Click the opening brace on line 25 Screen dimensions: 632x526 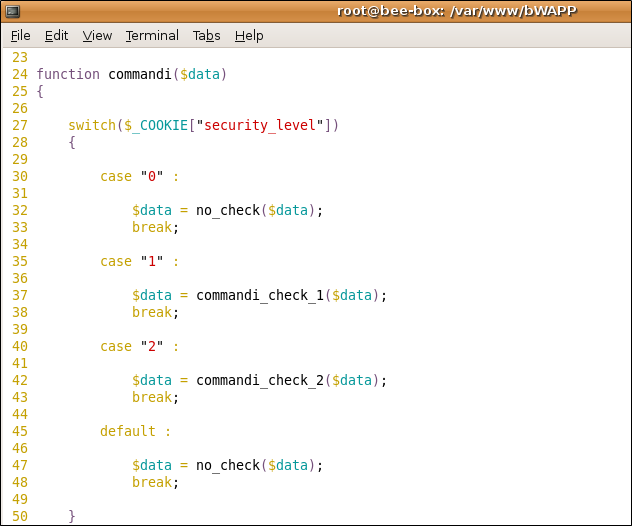[40, 91]
